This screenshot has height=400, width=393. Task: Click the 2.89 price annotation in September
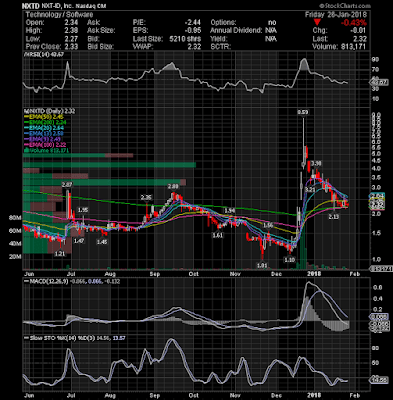click(x=173, y=186)
